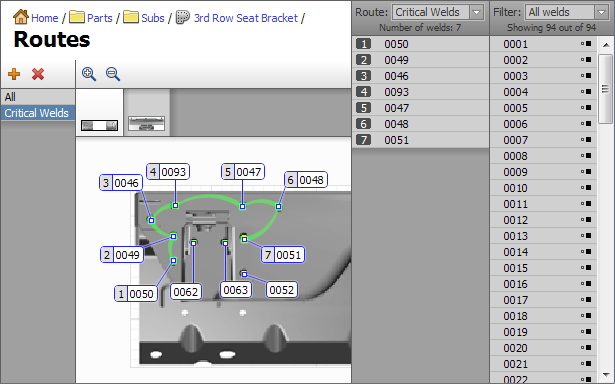This screenshot has width=615, height=384.
Task: Click the 0063 weld label on the image
Action: [x=236, y=290]
